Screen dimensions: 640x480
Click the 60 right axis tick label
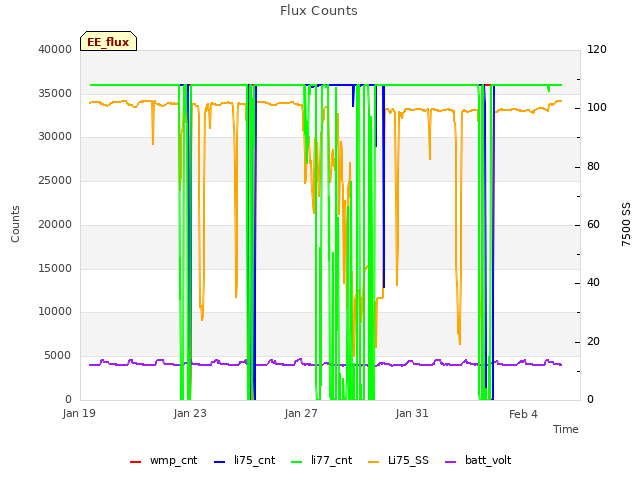point(593,224)
